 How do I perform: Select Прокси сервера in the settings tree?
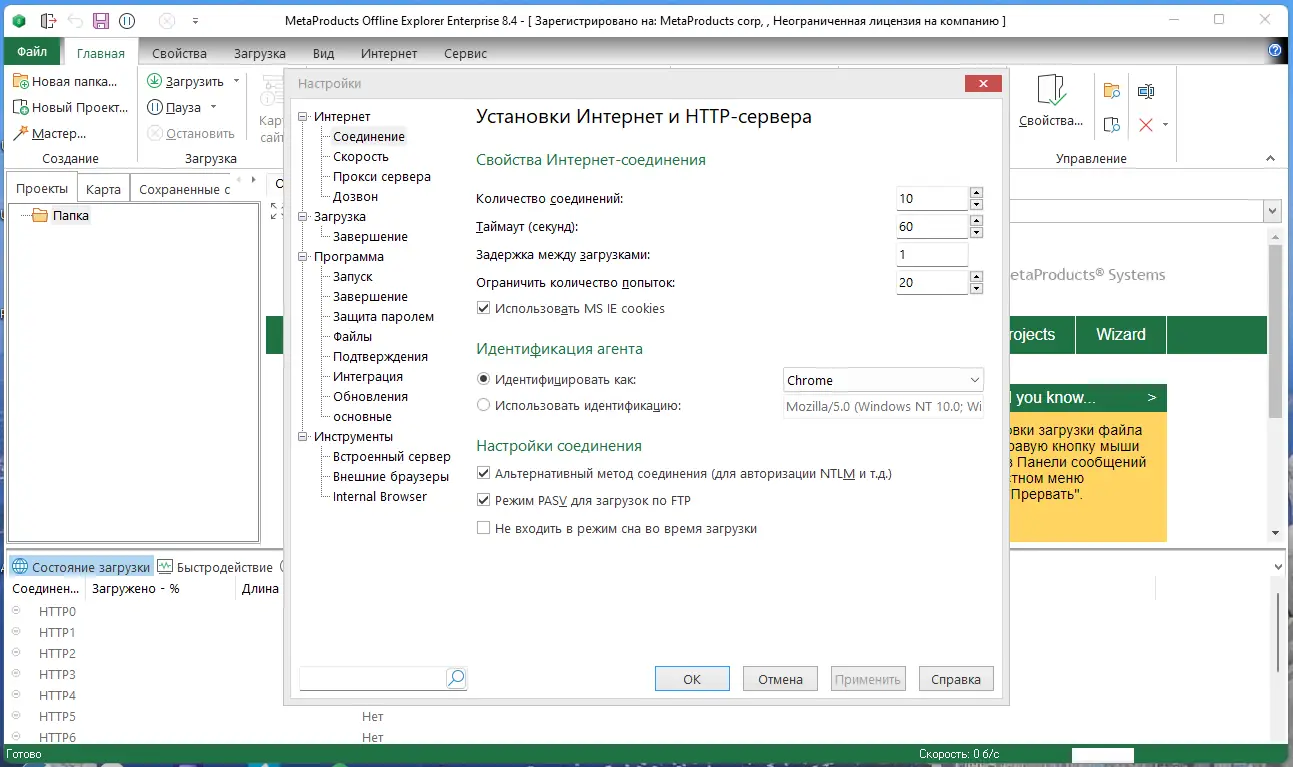(382, 177)
